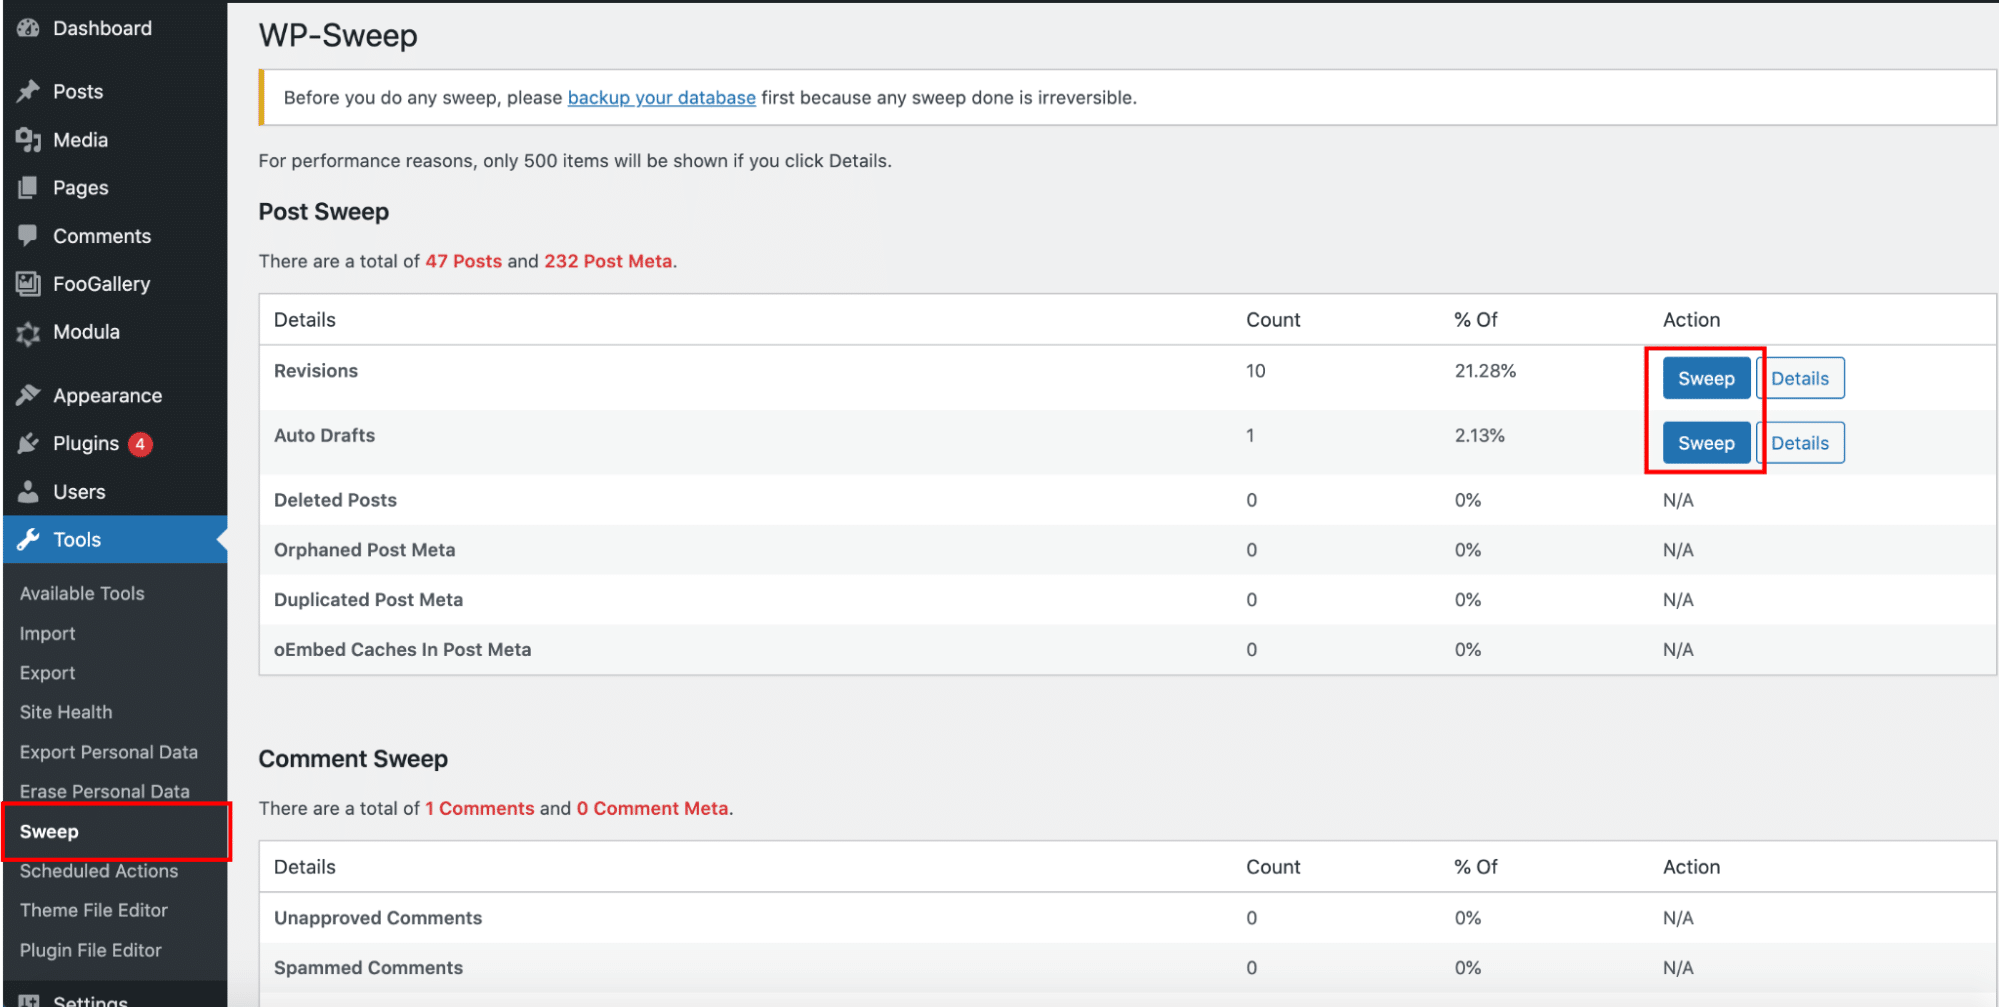Open the Users menu
The height and width of the screenshot is (1008, 1999).
114,491
